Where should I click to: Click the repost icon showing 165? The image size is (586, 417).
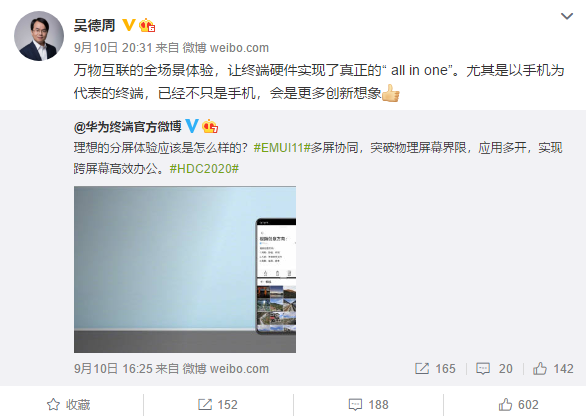coord(435,369)
